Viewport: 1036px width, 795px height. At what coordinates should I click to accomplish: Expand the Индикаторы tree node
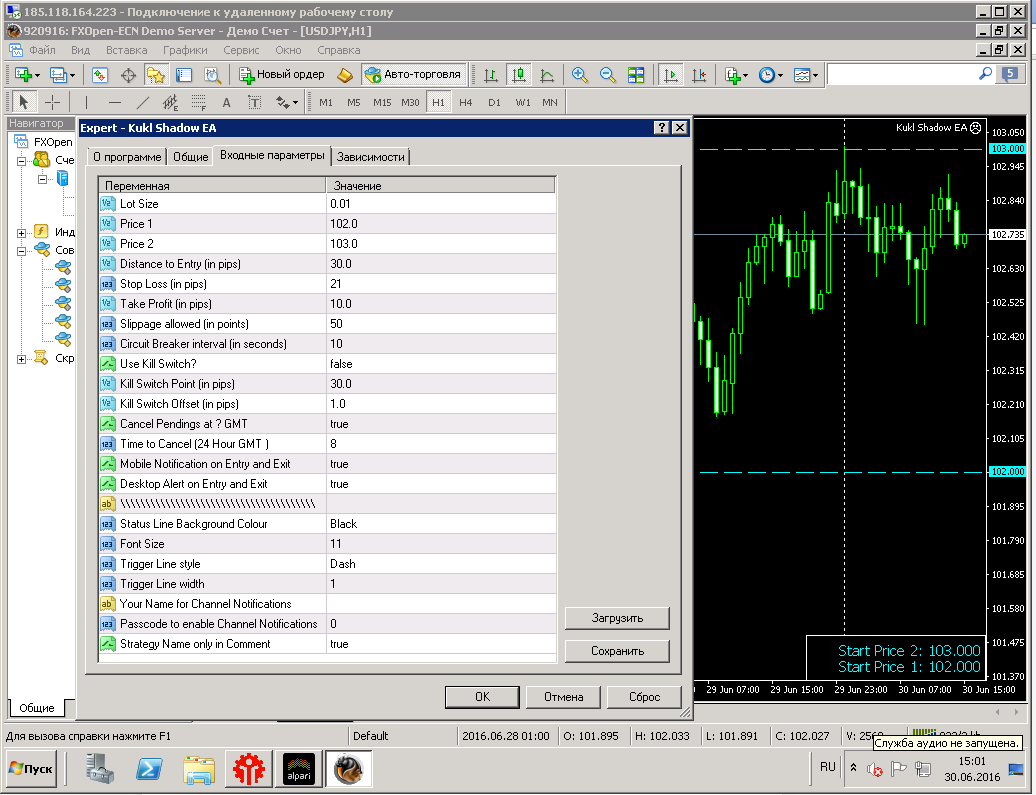[x=21, y=233]
